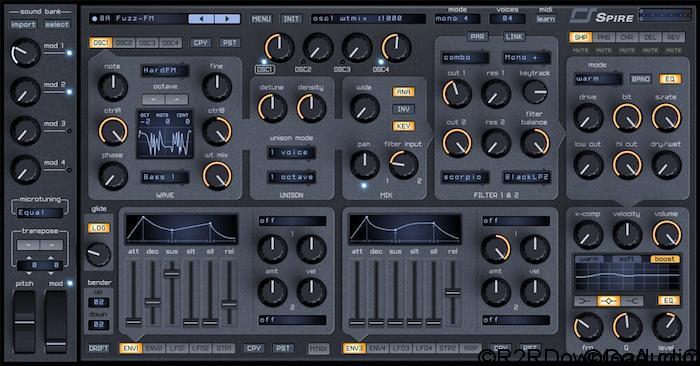Switch to the ENV4 tab
700x366 pixels.
(377, 348)
